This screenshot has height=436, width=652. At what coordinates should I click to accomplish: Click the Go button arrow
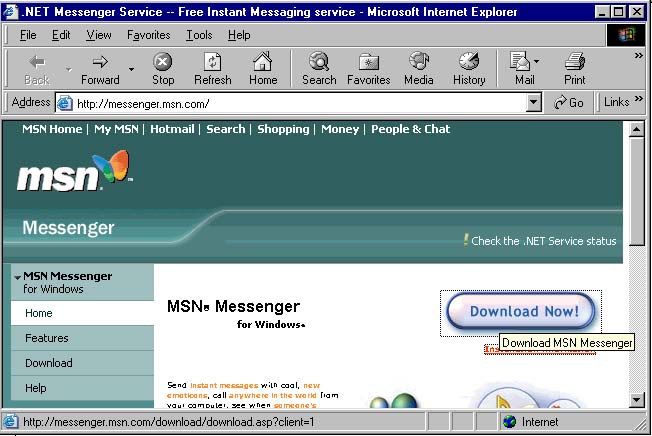[561, 102]
